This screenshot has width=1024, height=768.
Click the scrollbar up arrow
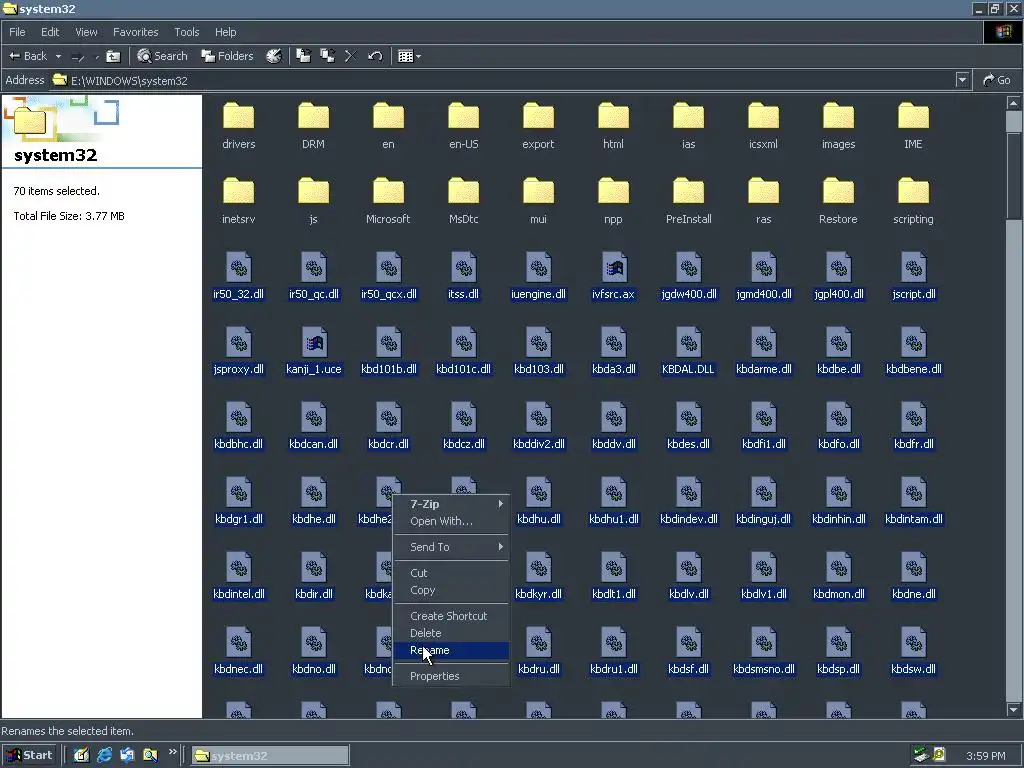coord(1014,103)
